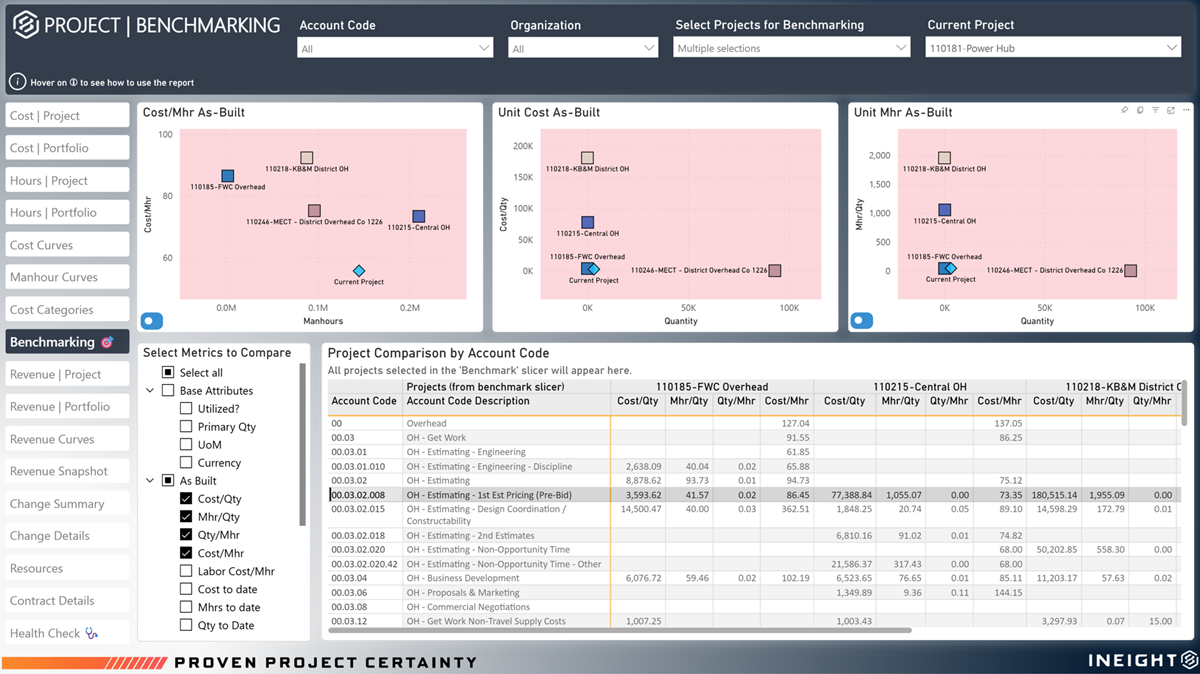
Task: Select 110218-KB&M District OH marker in Cost/Mhr chart
Action: [307, 158]
